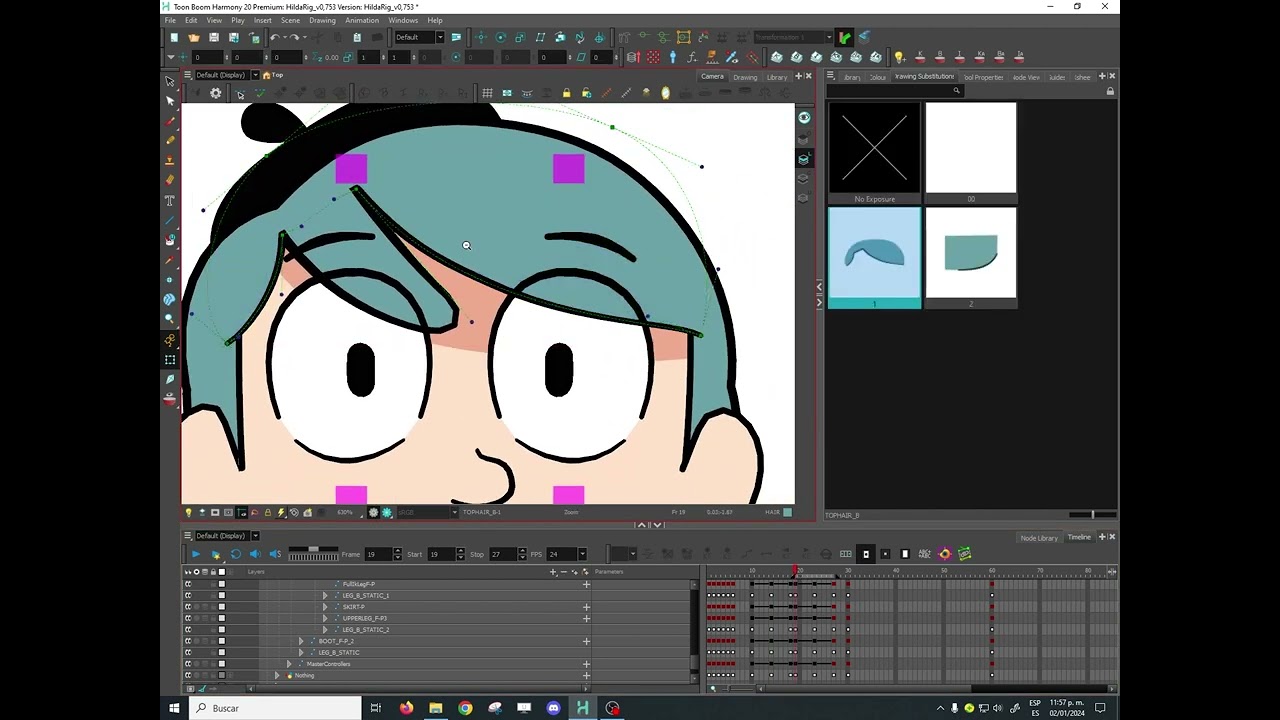Click the HAIR colour swatch in camera status bar
The width and height of the screenshot is (1280, 720).
(787, 512)
